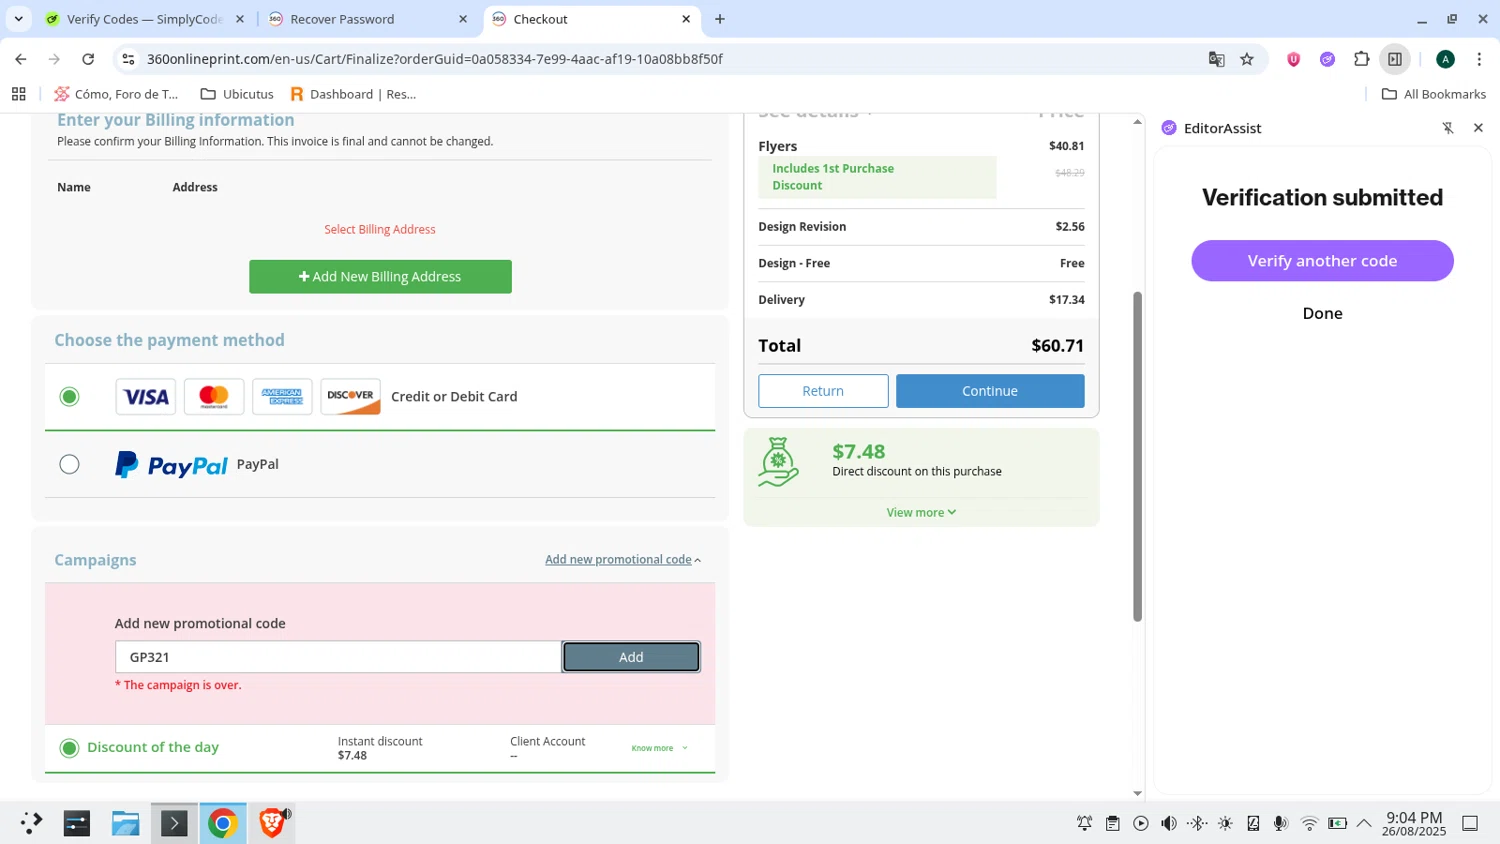The height and width of the screenshot is (844, 1500).
Task: Click Verify another code button
Action: pos(1322,261)
